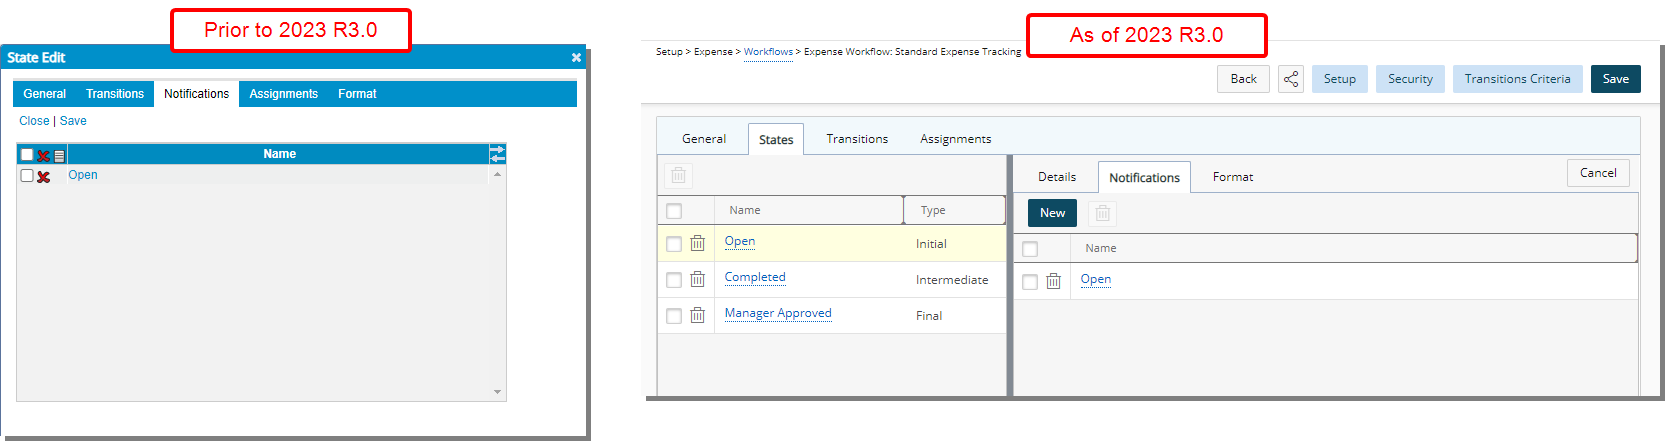Switch to Transitions tab in State Edit
The image size is (1670, 441).
click(115, 94)
